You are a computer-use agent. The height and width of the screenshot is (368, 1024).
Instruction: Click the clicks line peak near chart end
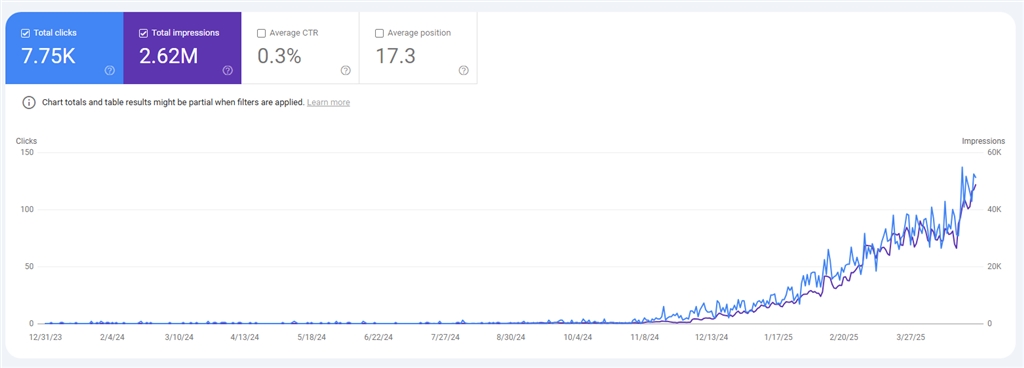point(962,168)
